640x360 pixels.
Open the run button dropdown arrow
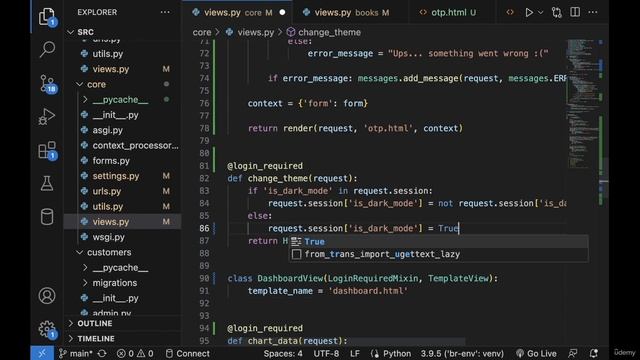[541, 13]
